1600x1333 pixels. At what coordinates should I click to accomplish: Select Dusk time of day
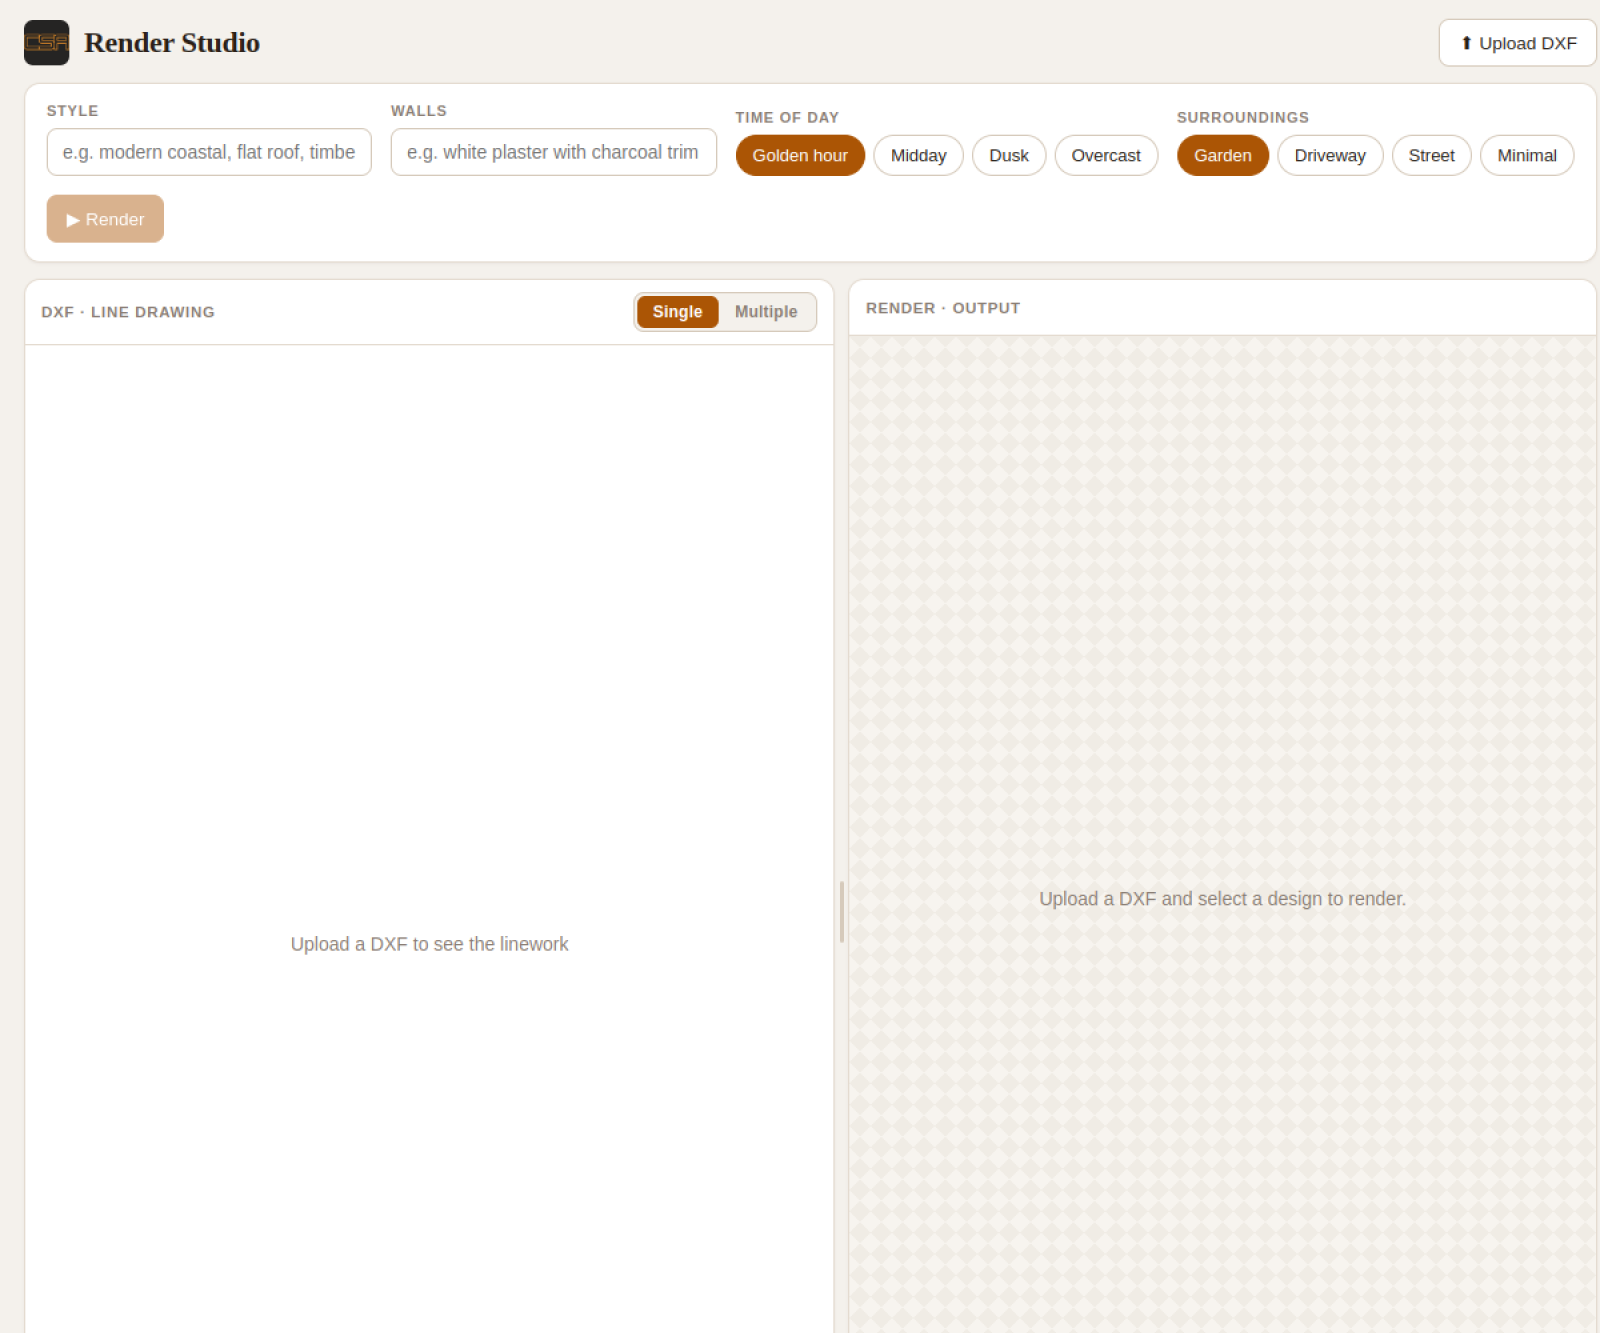point(1009,155)
